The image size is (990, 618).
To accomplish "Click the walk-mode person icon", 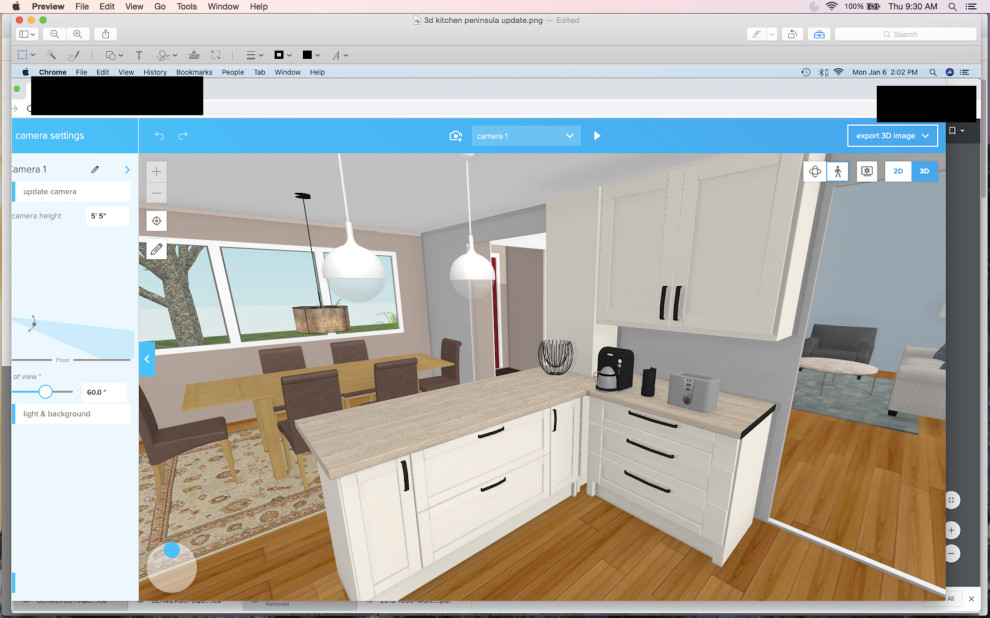I will tap(838, 171).
